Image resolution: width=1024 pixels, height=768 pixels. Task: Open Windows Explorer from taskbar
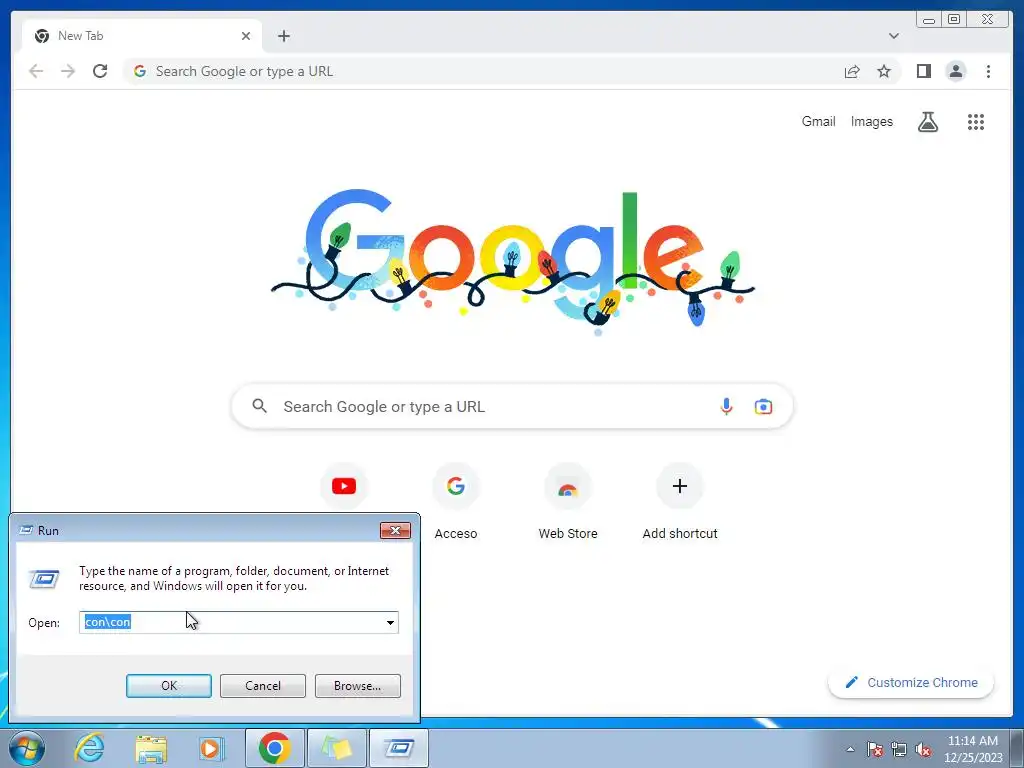tap(151, 748)
